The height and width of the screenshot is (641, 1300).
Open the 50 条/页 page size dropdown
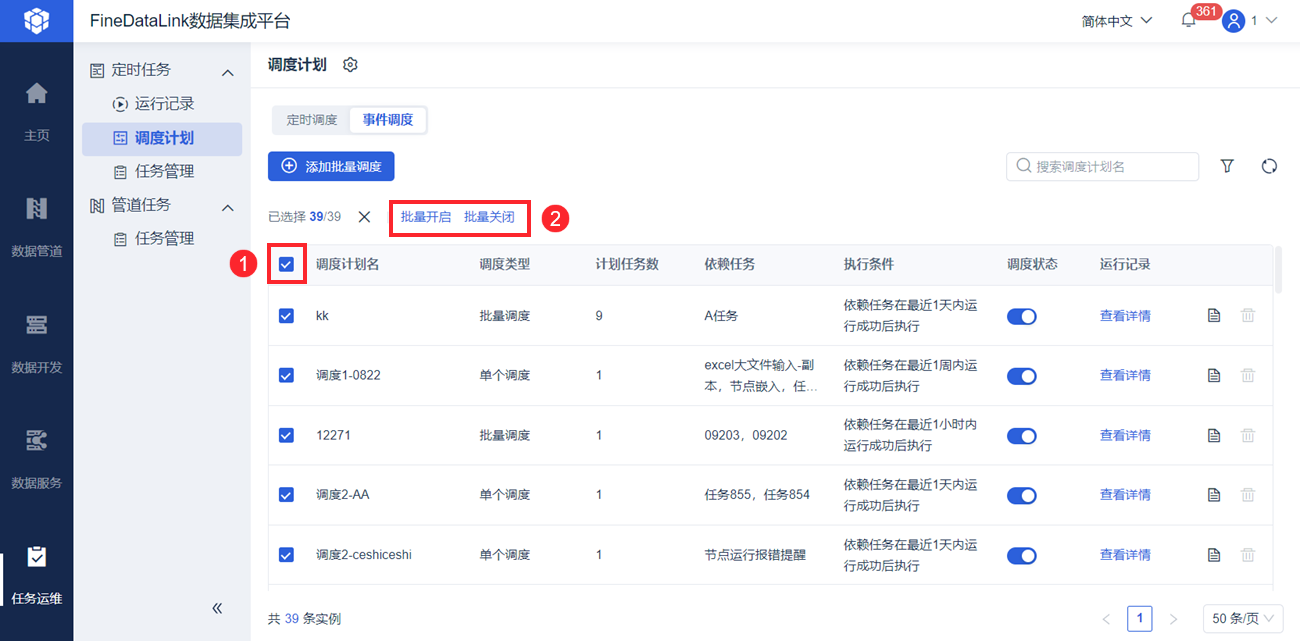1243,619
